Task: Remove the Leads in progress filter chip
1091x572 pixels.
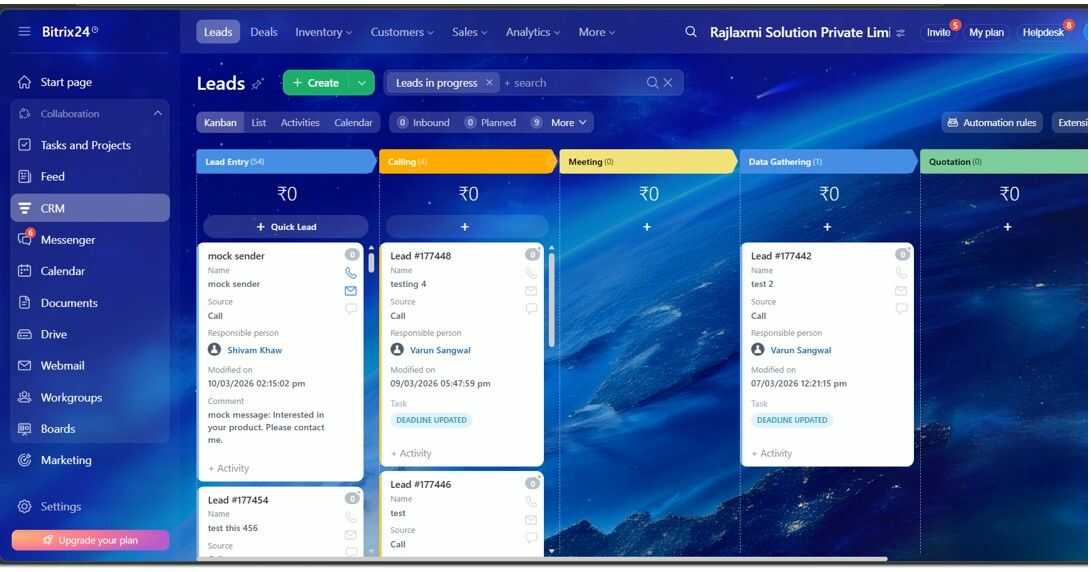Action: click(x=489, y=83)
